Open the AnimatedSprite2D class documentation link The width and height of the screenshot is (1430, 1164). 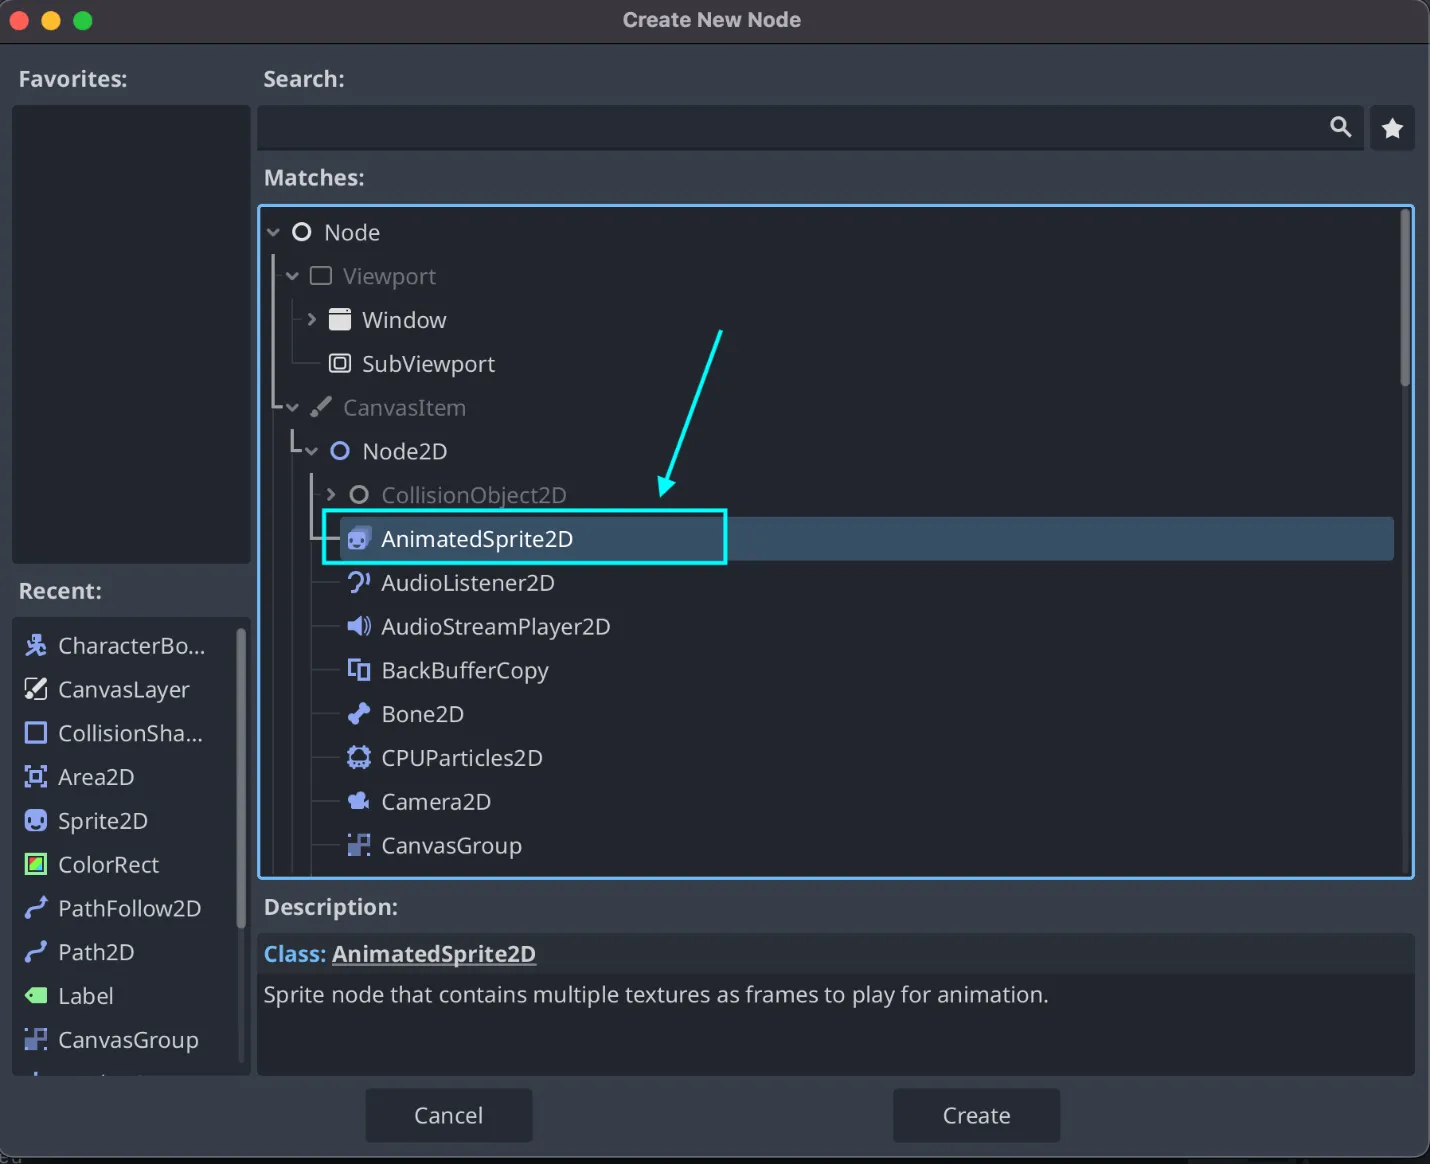pos(433,954)
